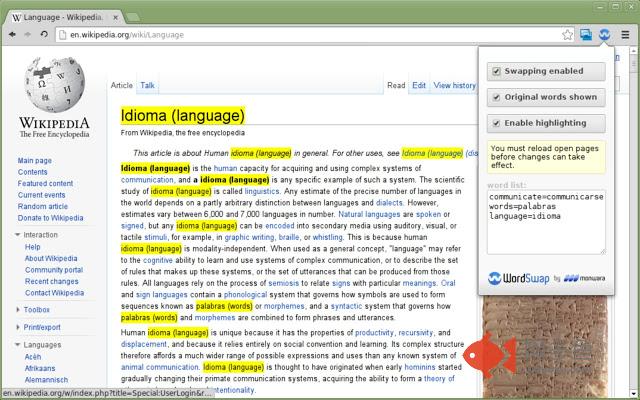Disable the Enable highlighting checkbox
Viewport: 640px width, 400px height.
click(x=496, y=123)
